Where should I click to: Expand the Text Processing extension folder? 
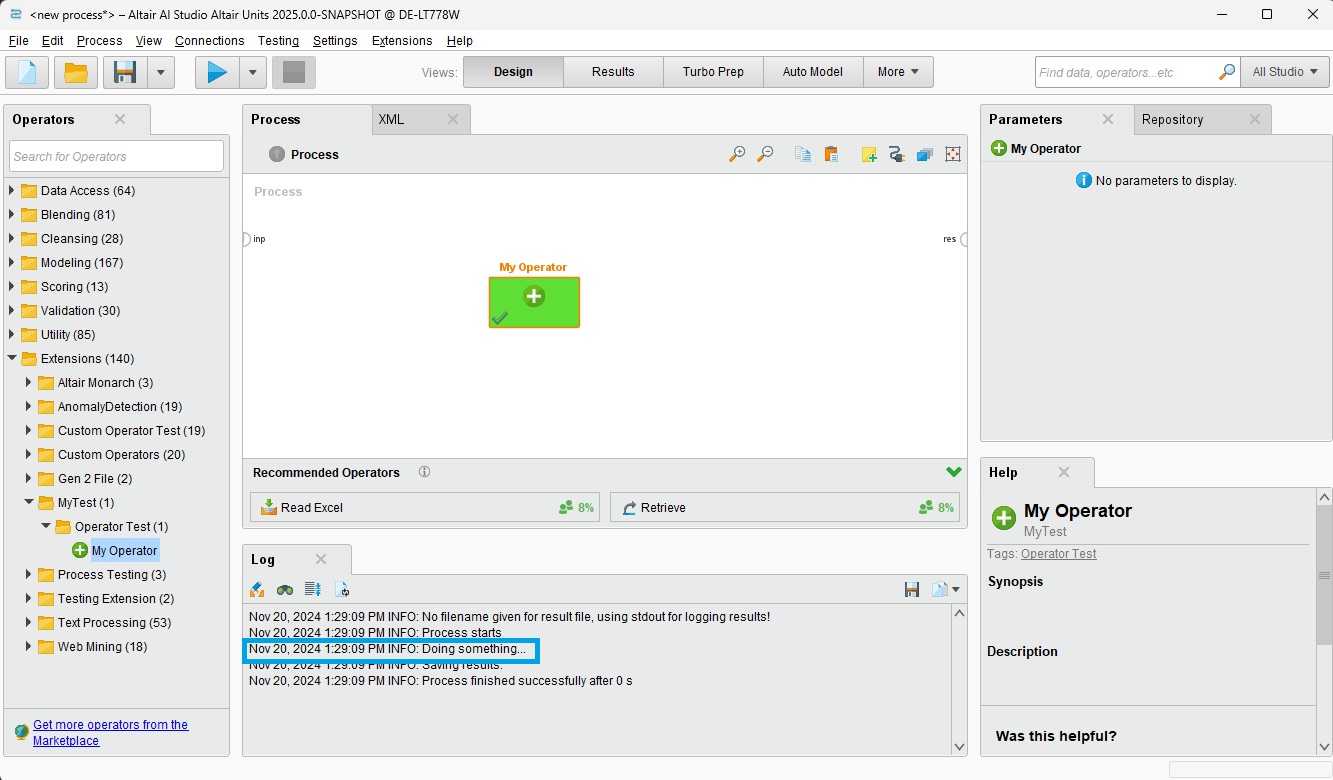point(30,623)
